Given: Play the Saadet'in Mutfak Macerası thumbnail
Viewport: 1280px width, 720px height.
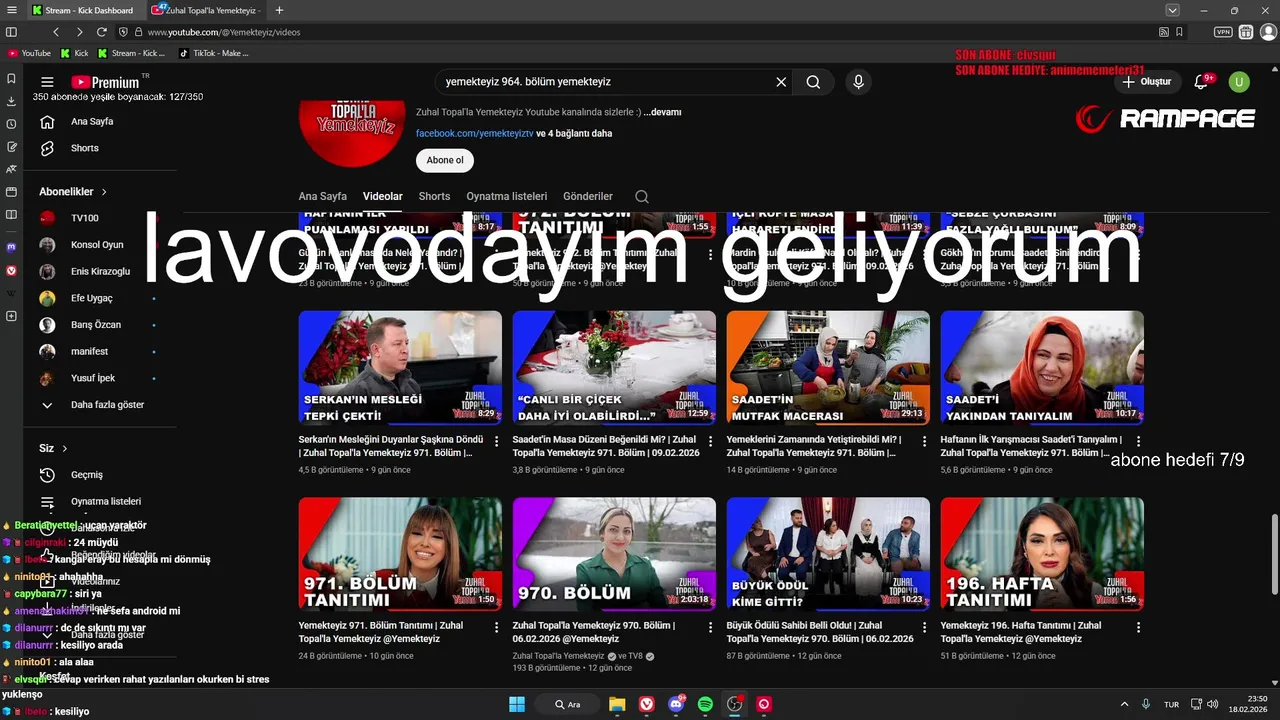Looking at the screenshot, I should (828, 367).
